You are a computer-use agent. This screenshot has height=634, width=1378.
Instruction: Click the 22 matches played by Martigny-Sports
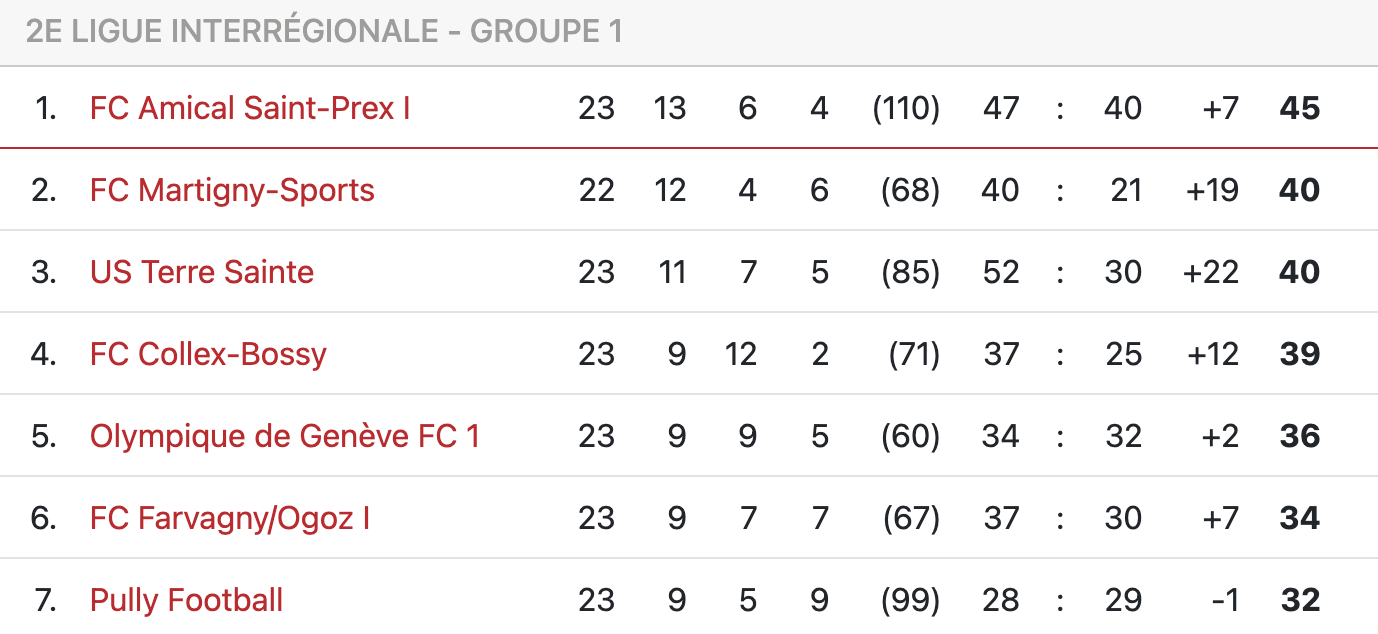(597, 190)
